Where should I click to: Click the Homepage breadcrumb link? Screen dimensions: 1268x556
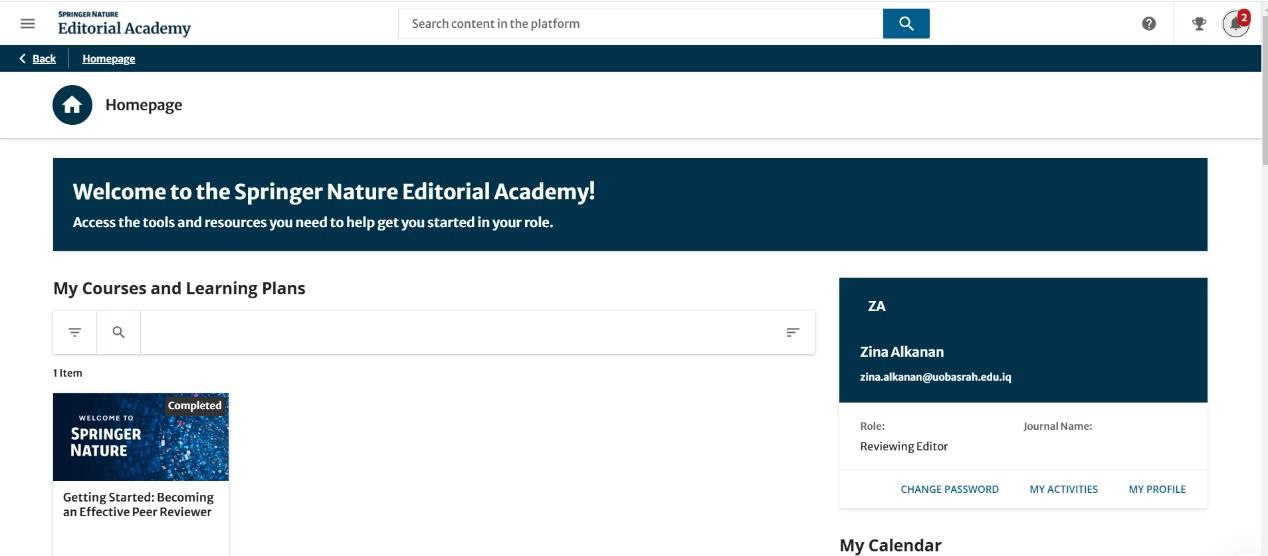(x=109, y=59)
